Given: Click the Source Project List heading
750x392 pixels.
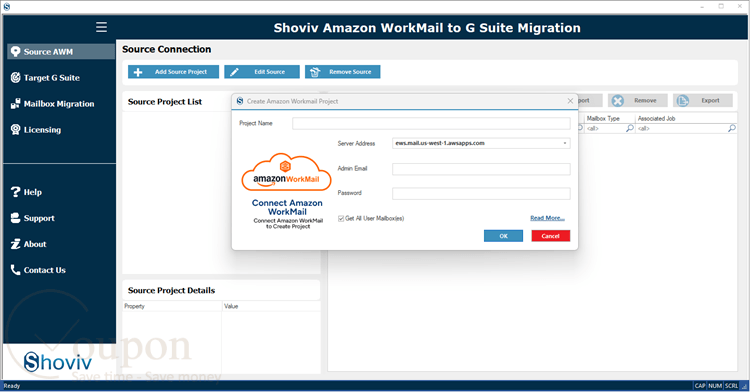Looking at the screenshot, I should click(x=165, y=101).
